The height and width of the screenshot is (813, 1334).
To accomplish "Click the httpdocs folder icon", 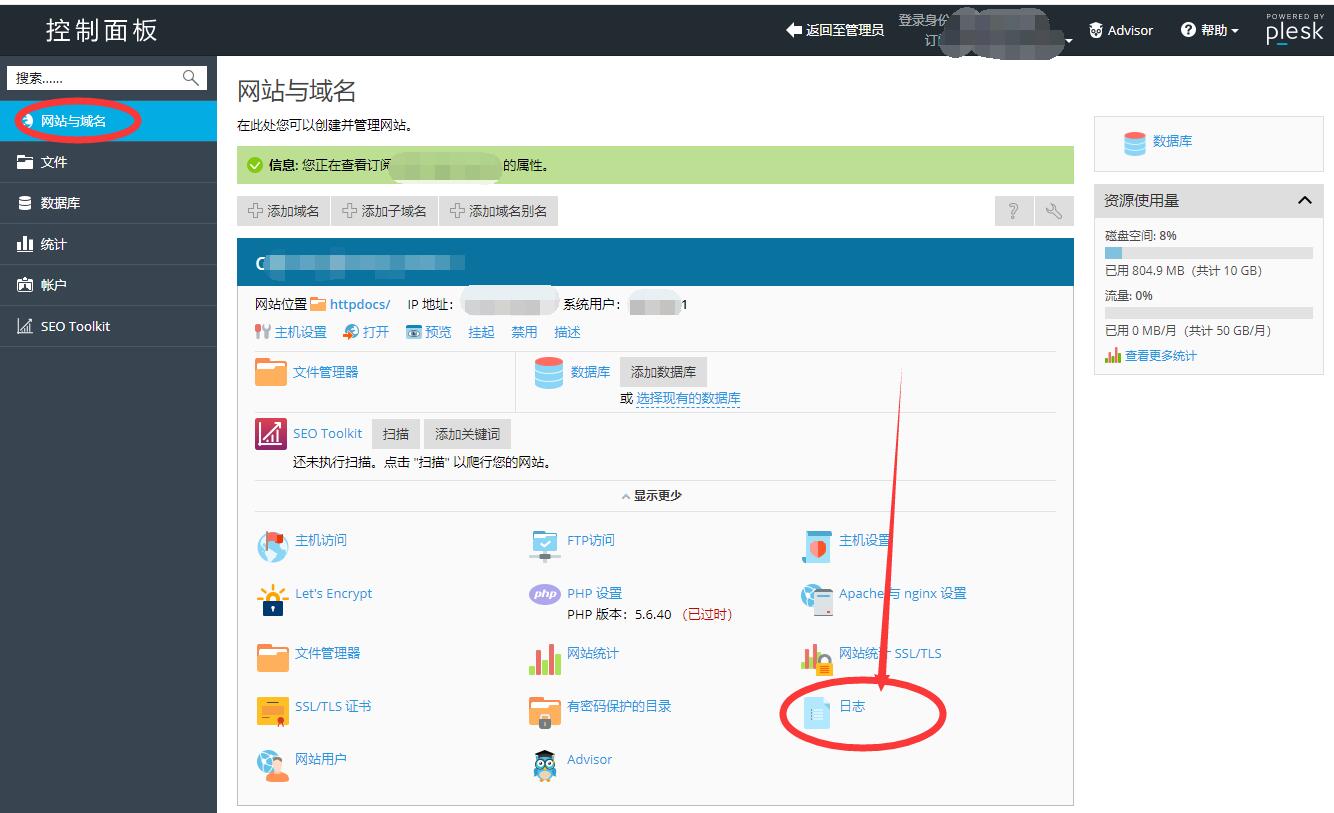I will [x=318, y=304].
